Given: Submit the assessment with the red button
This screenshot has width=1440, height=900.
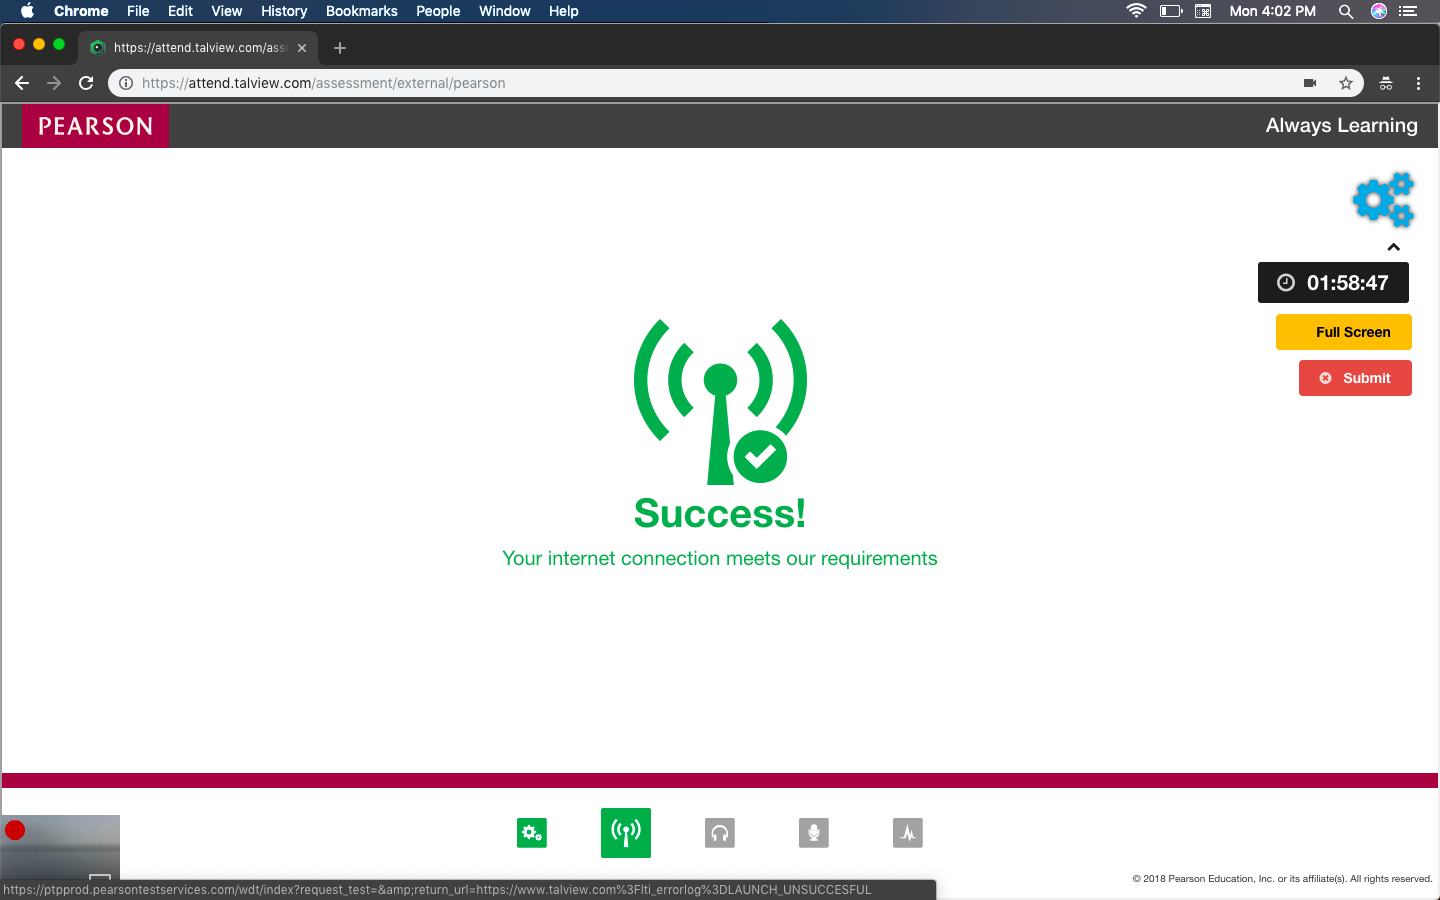Looking at the screenshot, I should [1355, 378].
